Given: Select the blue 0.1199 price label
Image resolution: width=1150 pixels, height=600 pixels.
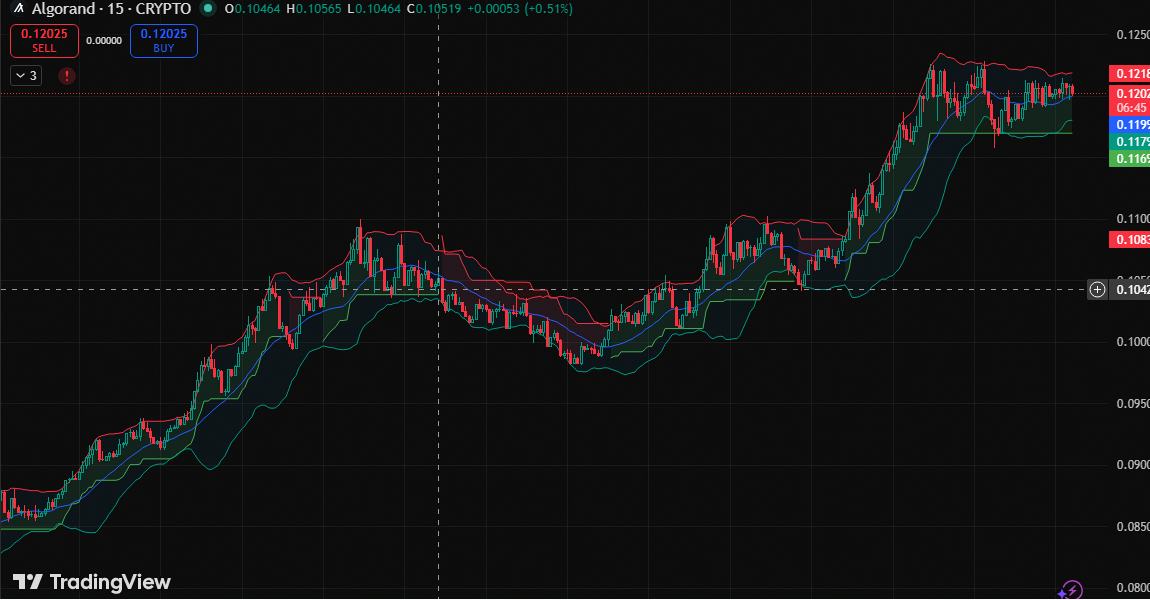Looking at the screenshot, I should coord(1129,125).
